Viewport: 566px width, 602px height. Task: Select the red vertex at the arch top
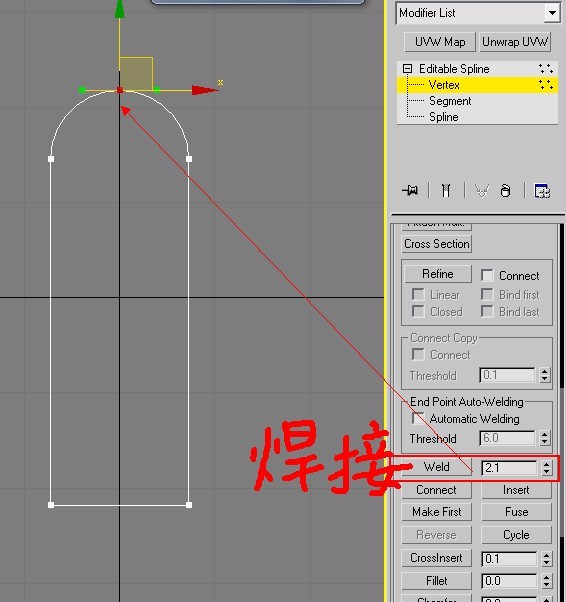[120, 90]
